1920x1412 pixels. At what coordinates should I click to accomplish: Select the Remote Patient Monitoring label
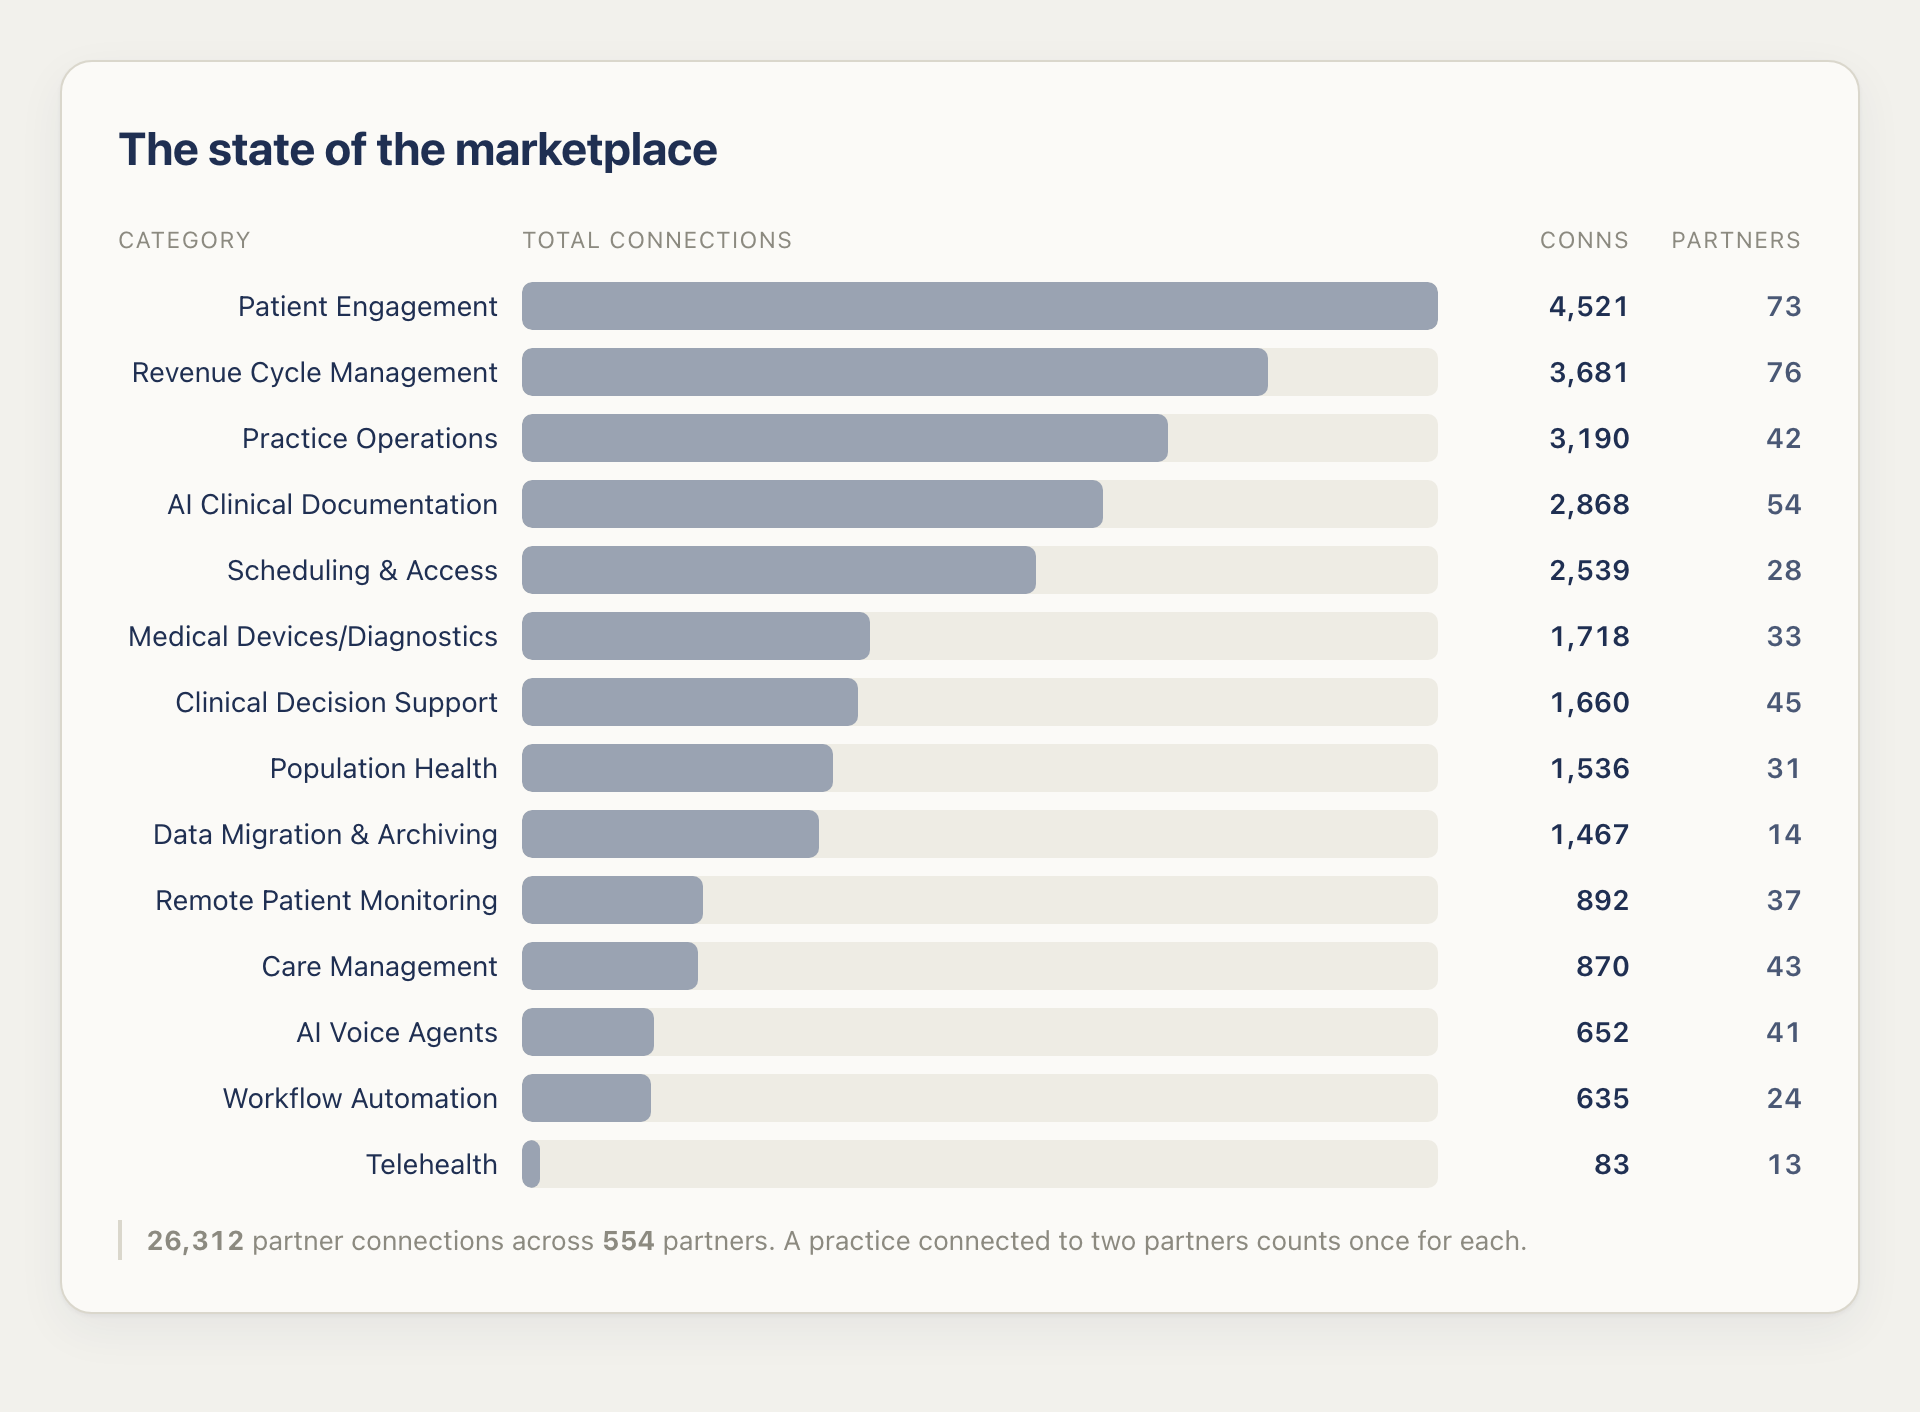326,900
